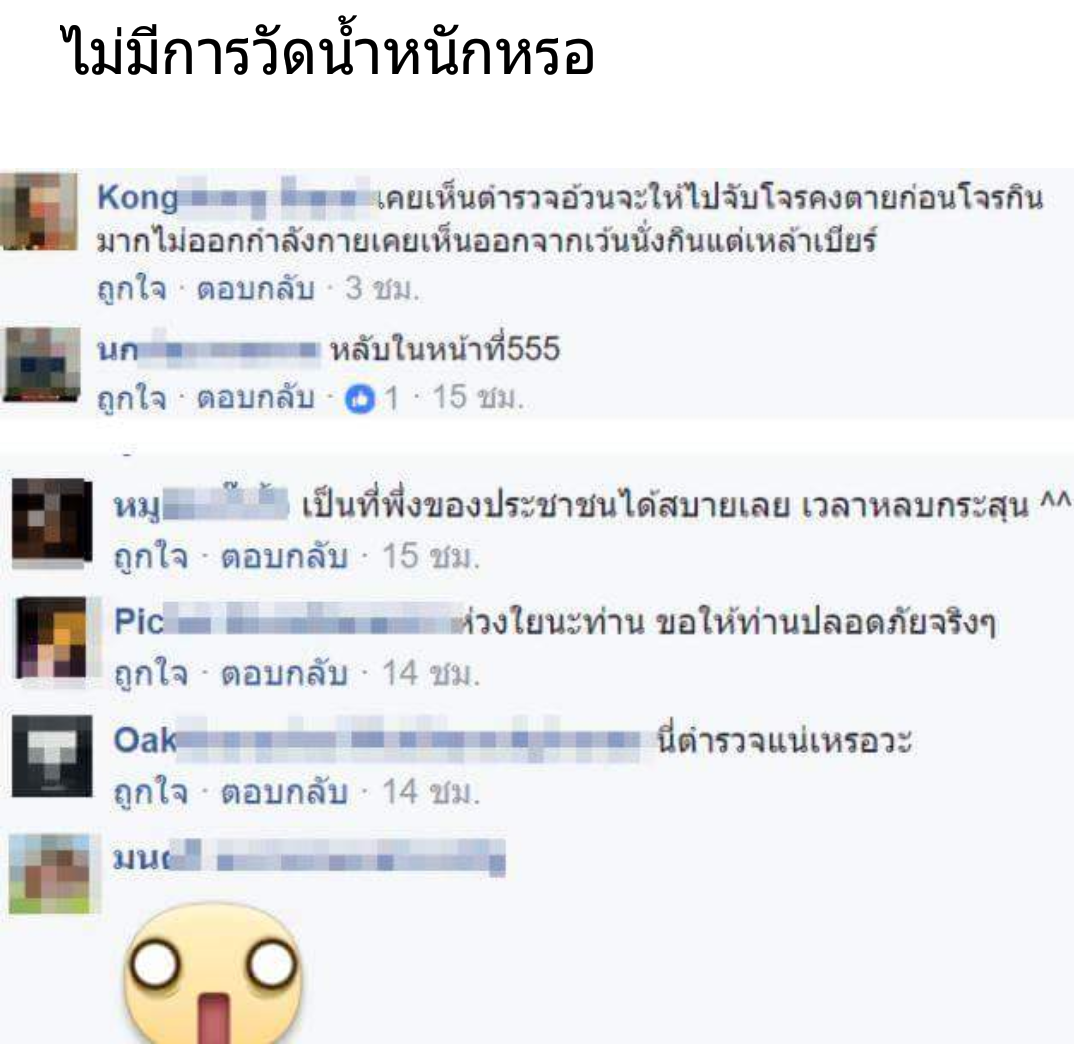Open the 3 ชม. timestamp on Kong's comment
The image size is (1074, 1057).
pos(382,288)
